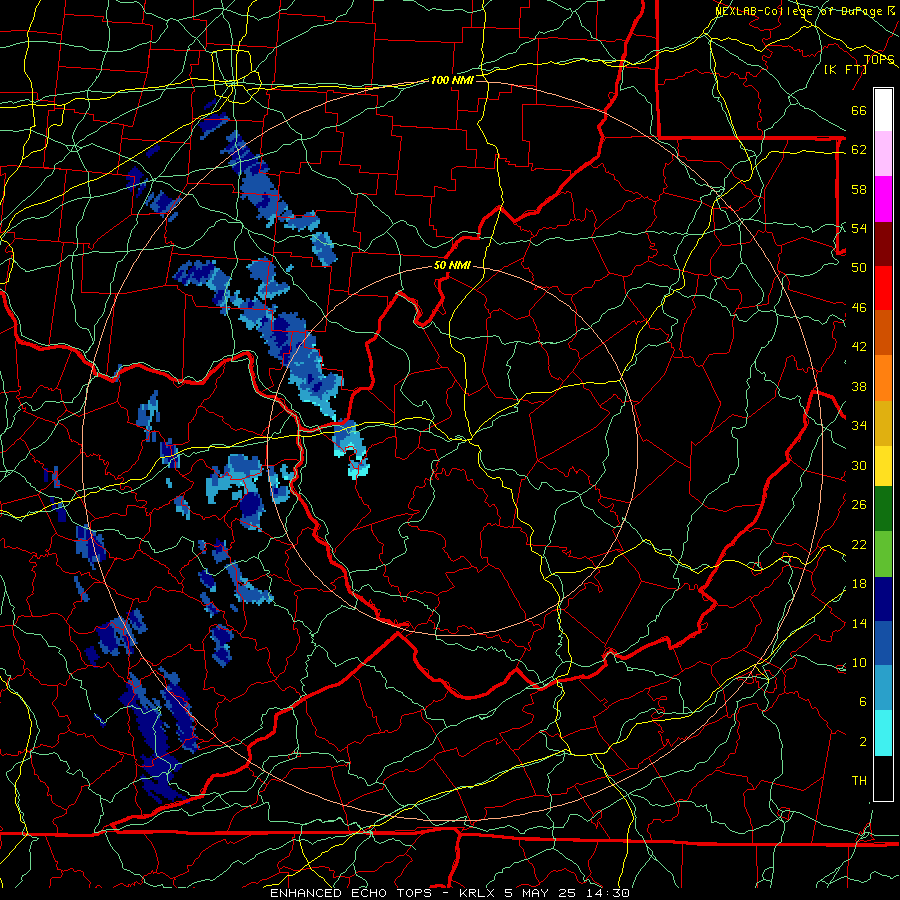The width and height of the screenshot is (900, 900).
Task: Select the '2' scale label
Action: (x=862, y=741)
